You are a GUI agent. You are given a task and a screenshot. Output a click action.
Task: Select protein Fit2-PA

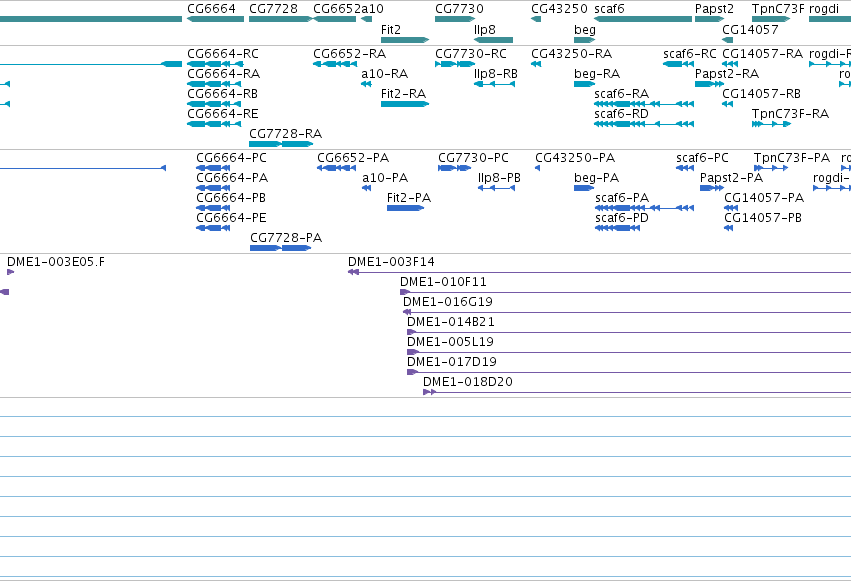point(405,208)
